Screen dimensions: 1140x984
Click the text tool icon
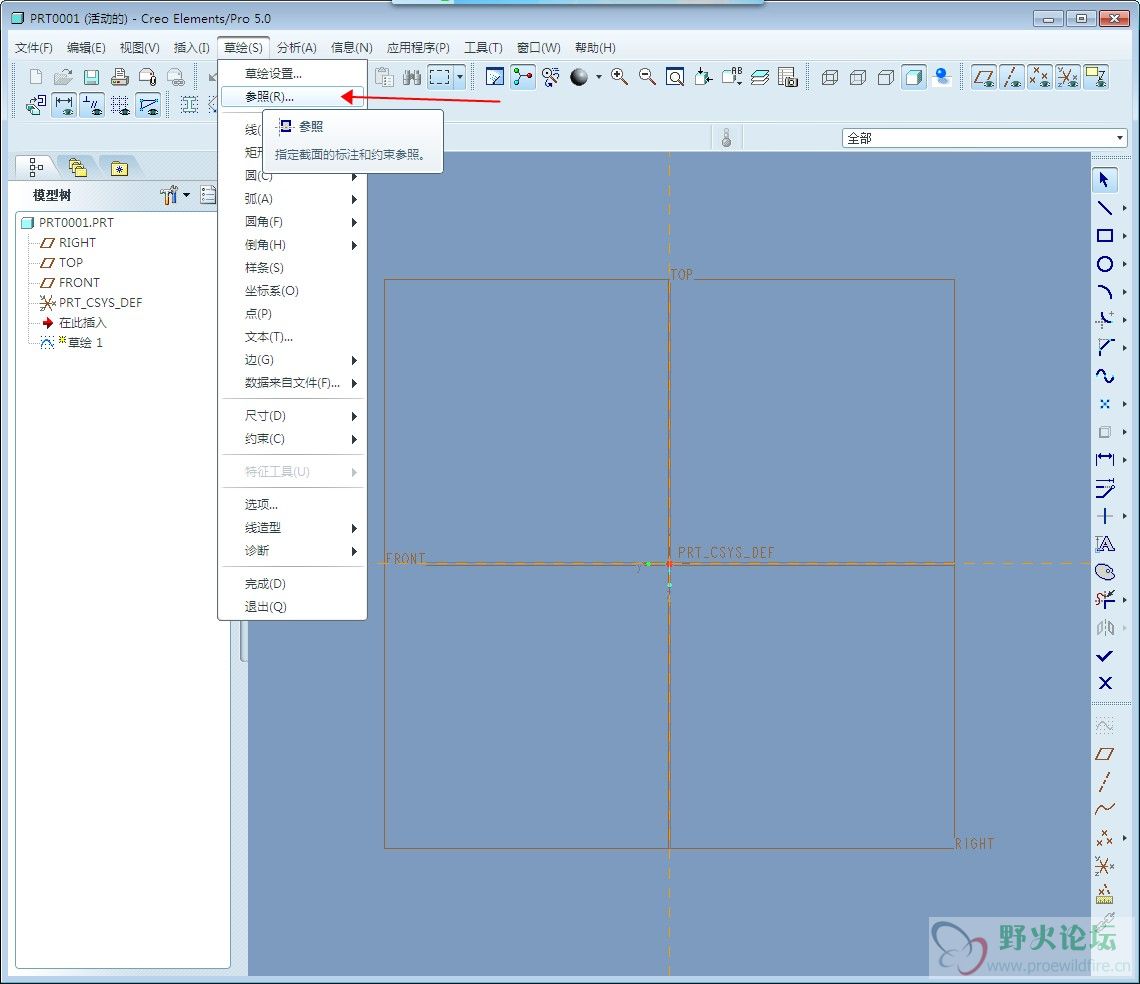tap(1104, 544)
